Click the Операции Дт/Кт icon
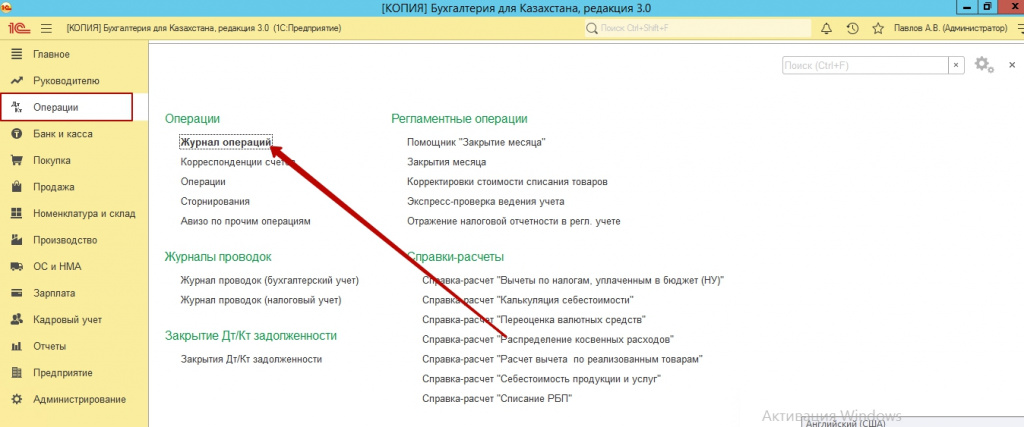1024x427 pixels. coord(18,107)
